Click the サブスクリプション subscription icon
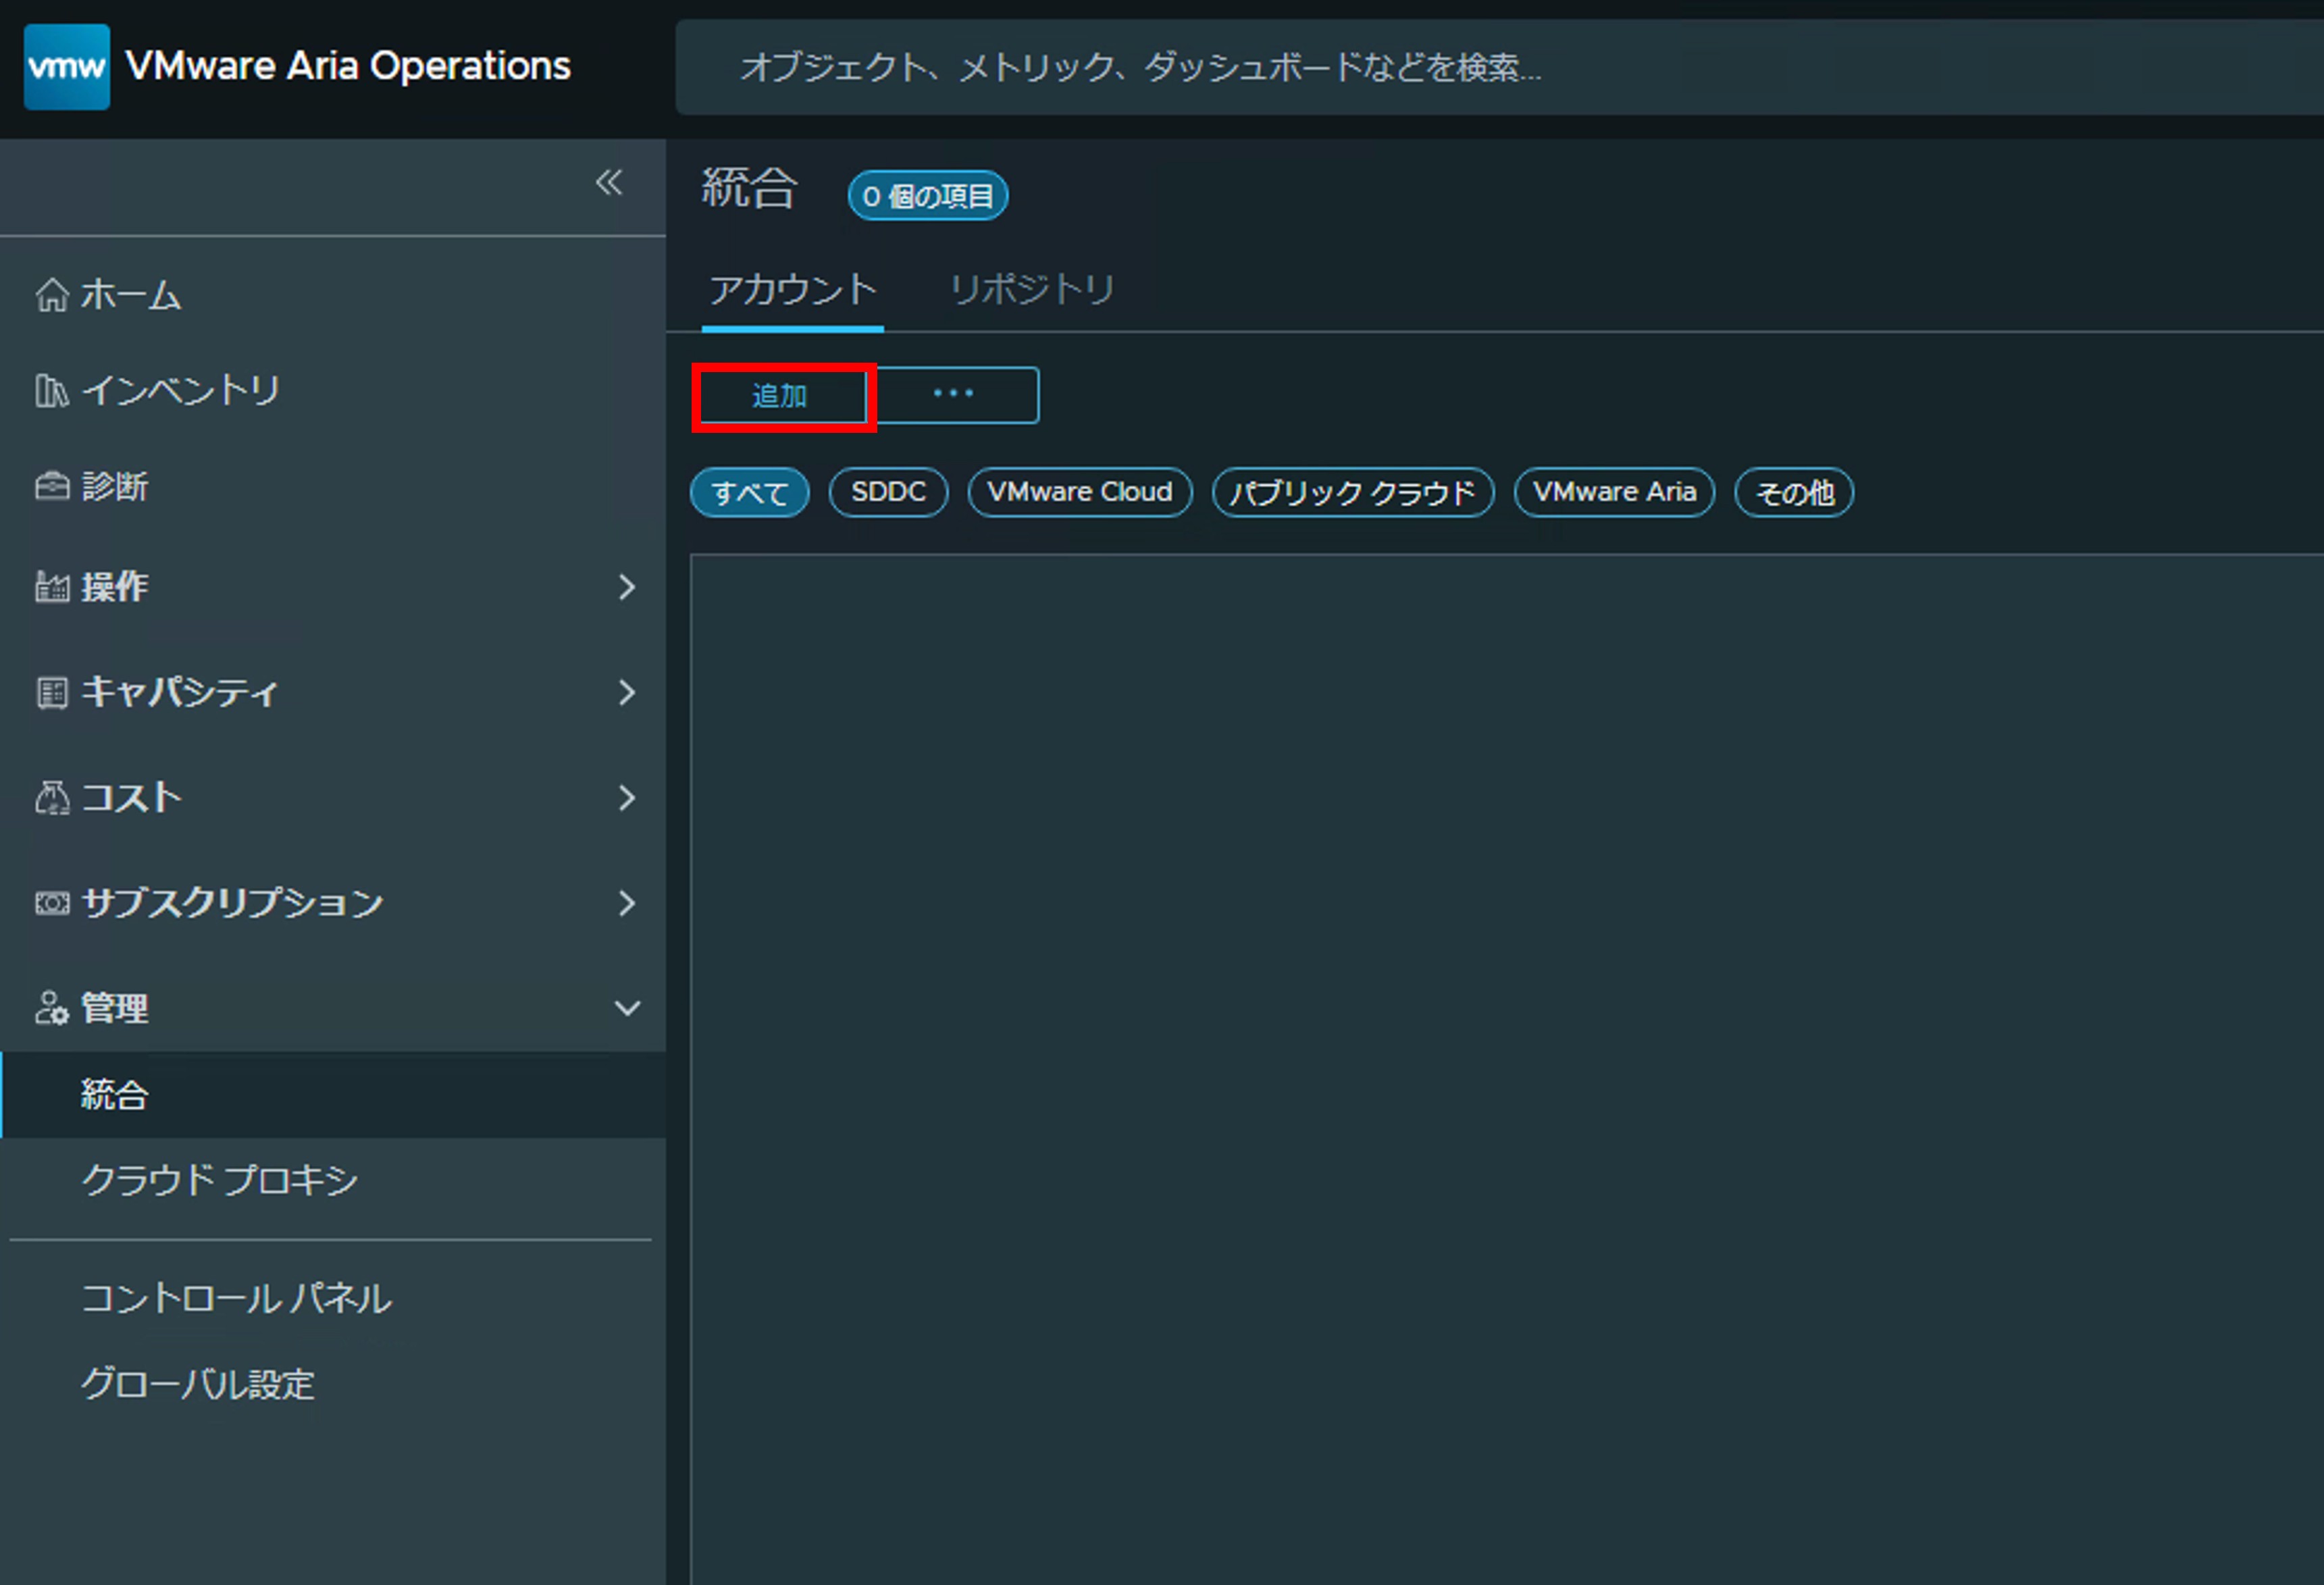 [x=52, y=903]
